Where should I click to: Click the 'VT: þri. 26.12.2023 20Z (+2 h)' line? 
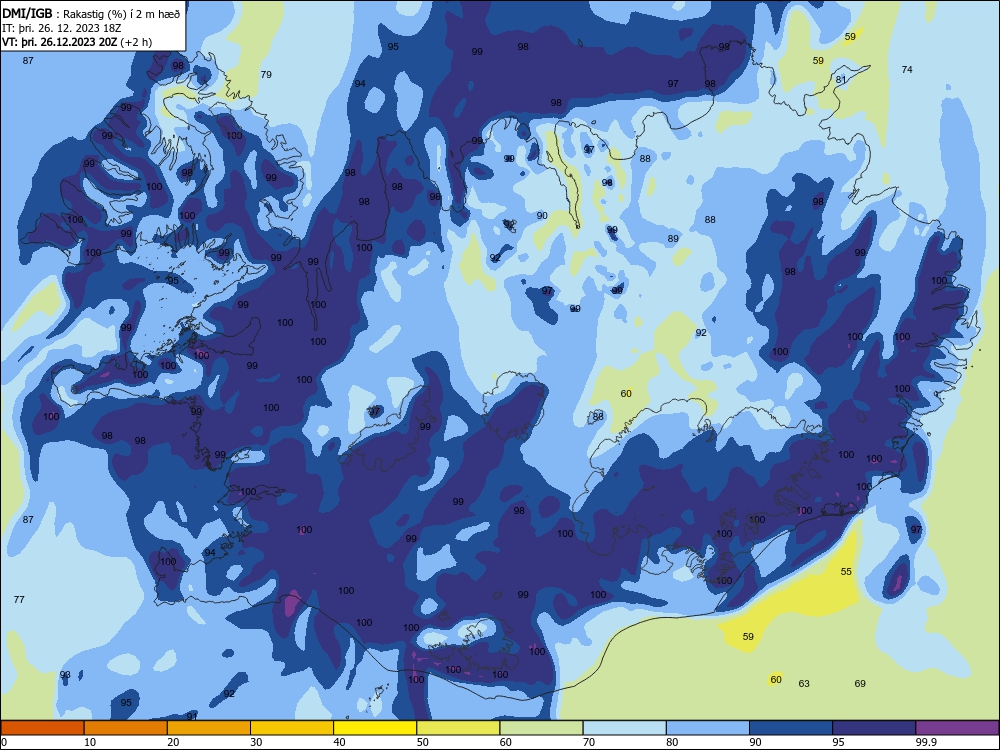tap(77, 42)
